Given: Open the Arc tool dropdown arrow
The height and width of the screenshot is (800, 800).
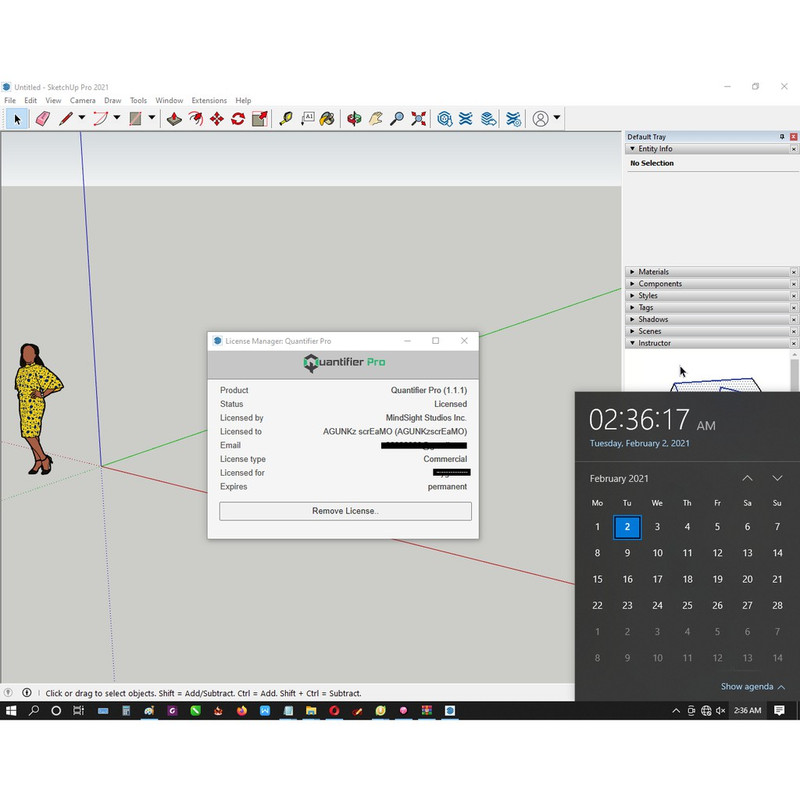Looking at the screenshot, I should (117, 118).
